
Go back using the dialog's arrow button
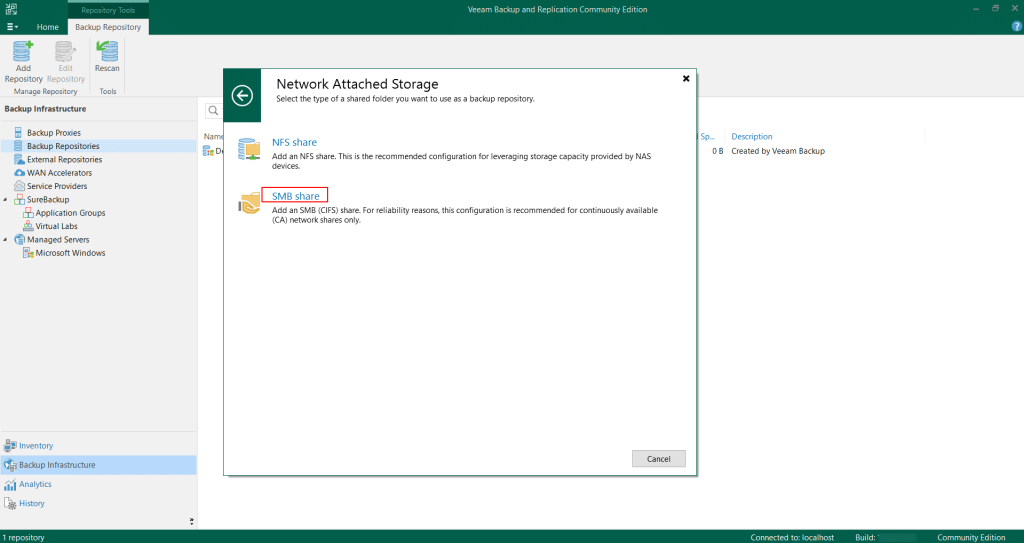(242, 96)
